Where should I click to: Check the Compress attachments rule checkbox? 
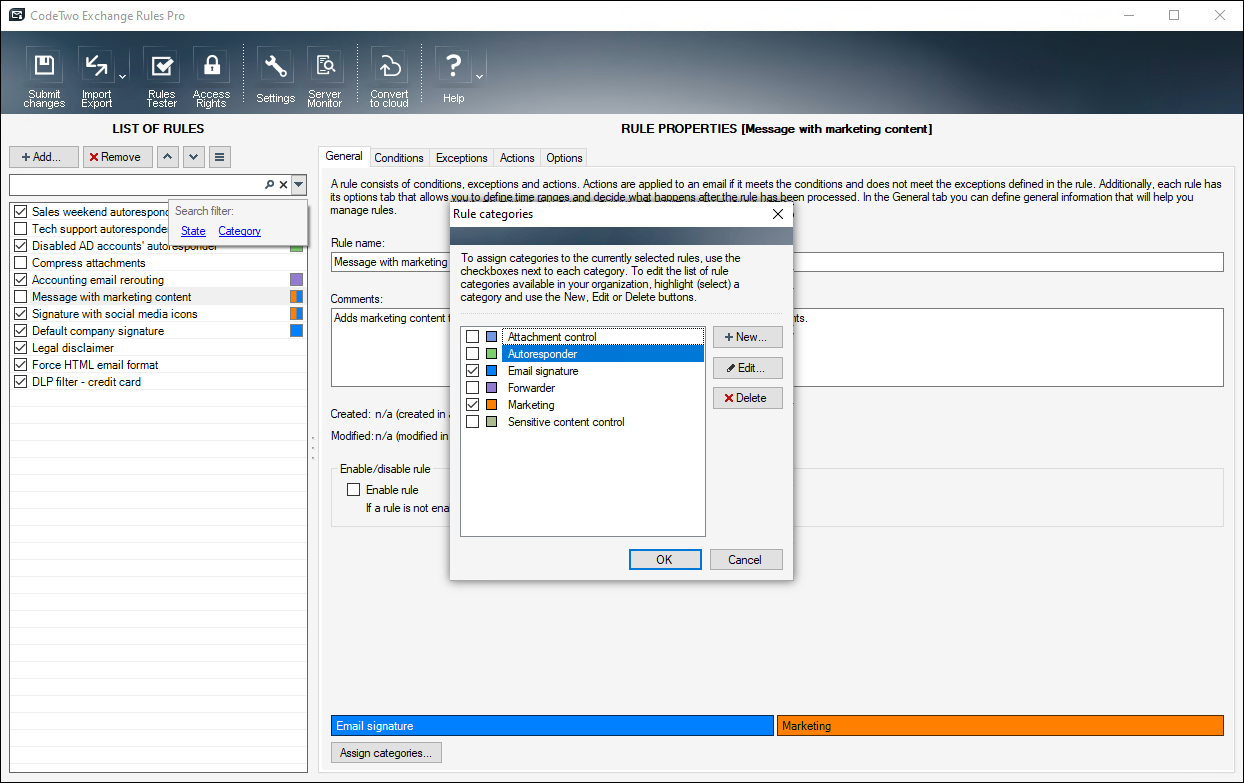(x=20, y=263)
